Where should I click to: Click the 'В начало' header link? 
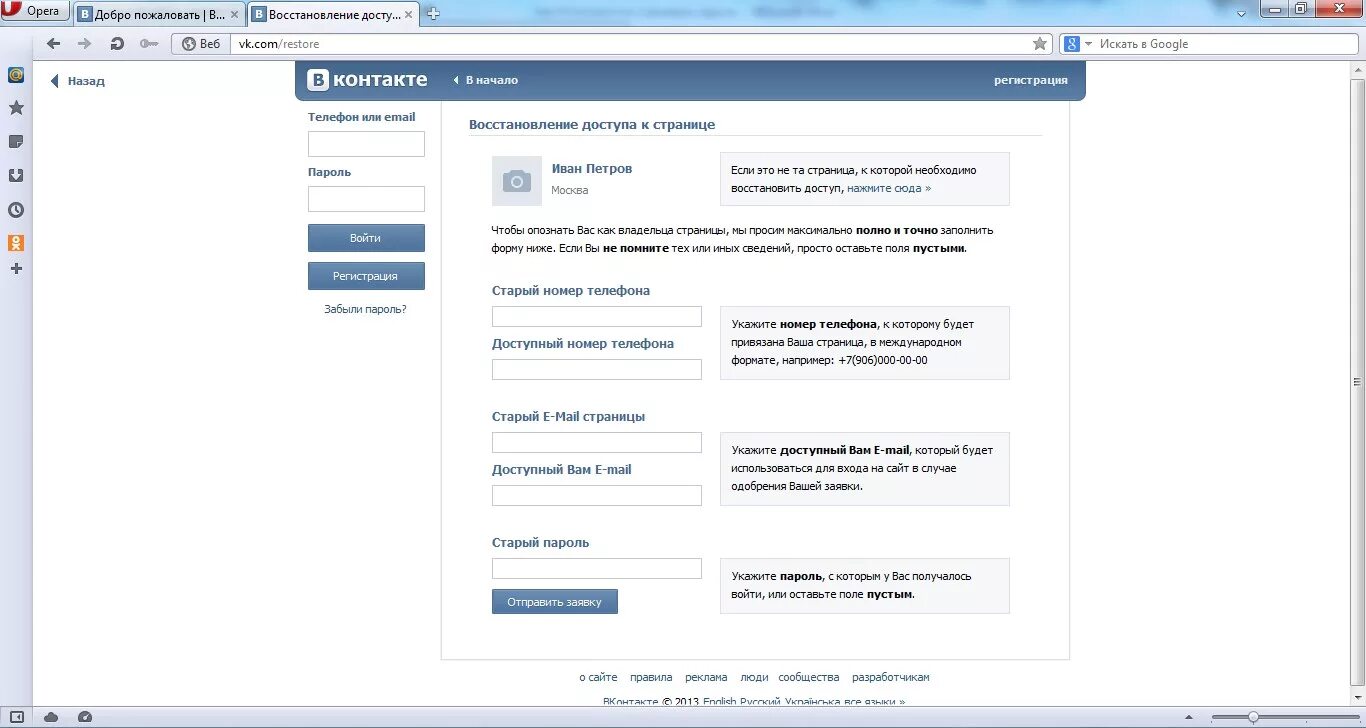tap(486, 80)
